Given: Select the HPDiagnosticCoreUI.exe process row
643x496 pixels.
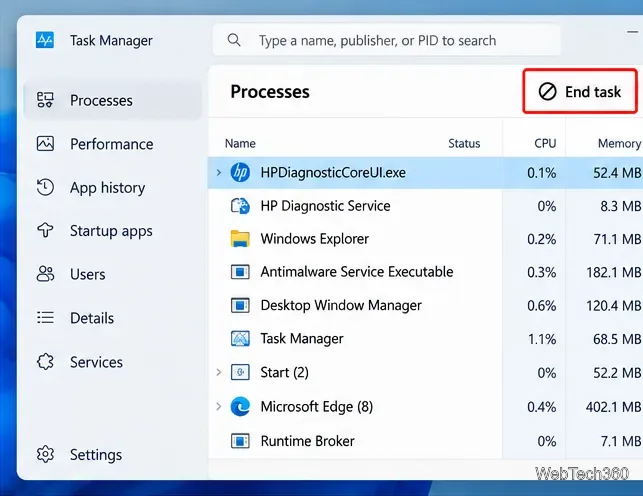Looking at the screenshot, I should (425, 172).
